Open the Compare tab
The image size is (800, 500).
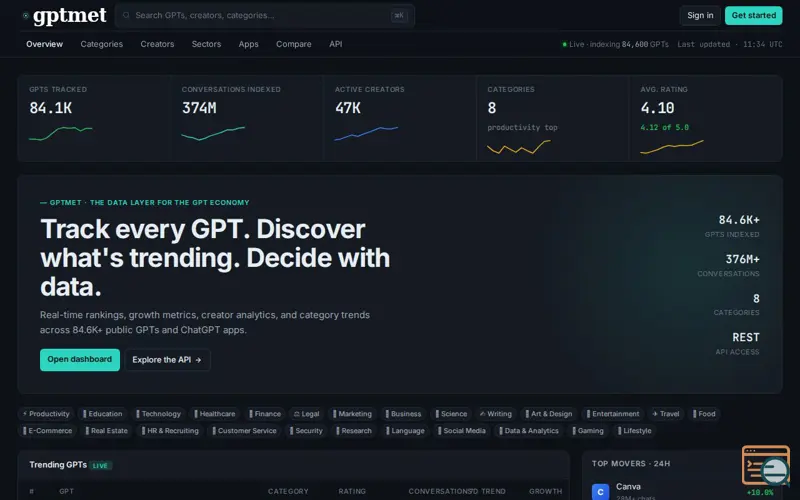[293, 44]
